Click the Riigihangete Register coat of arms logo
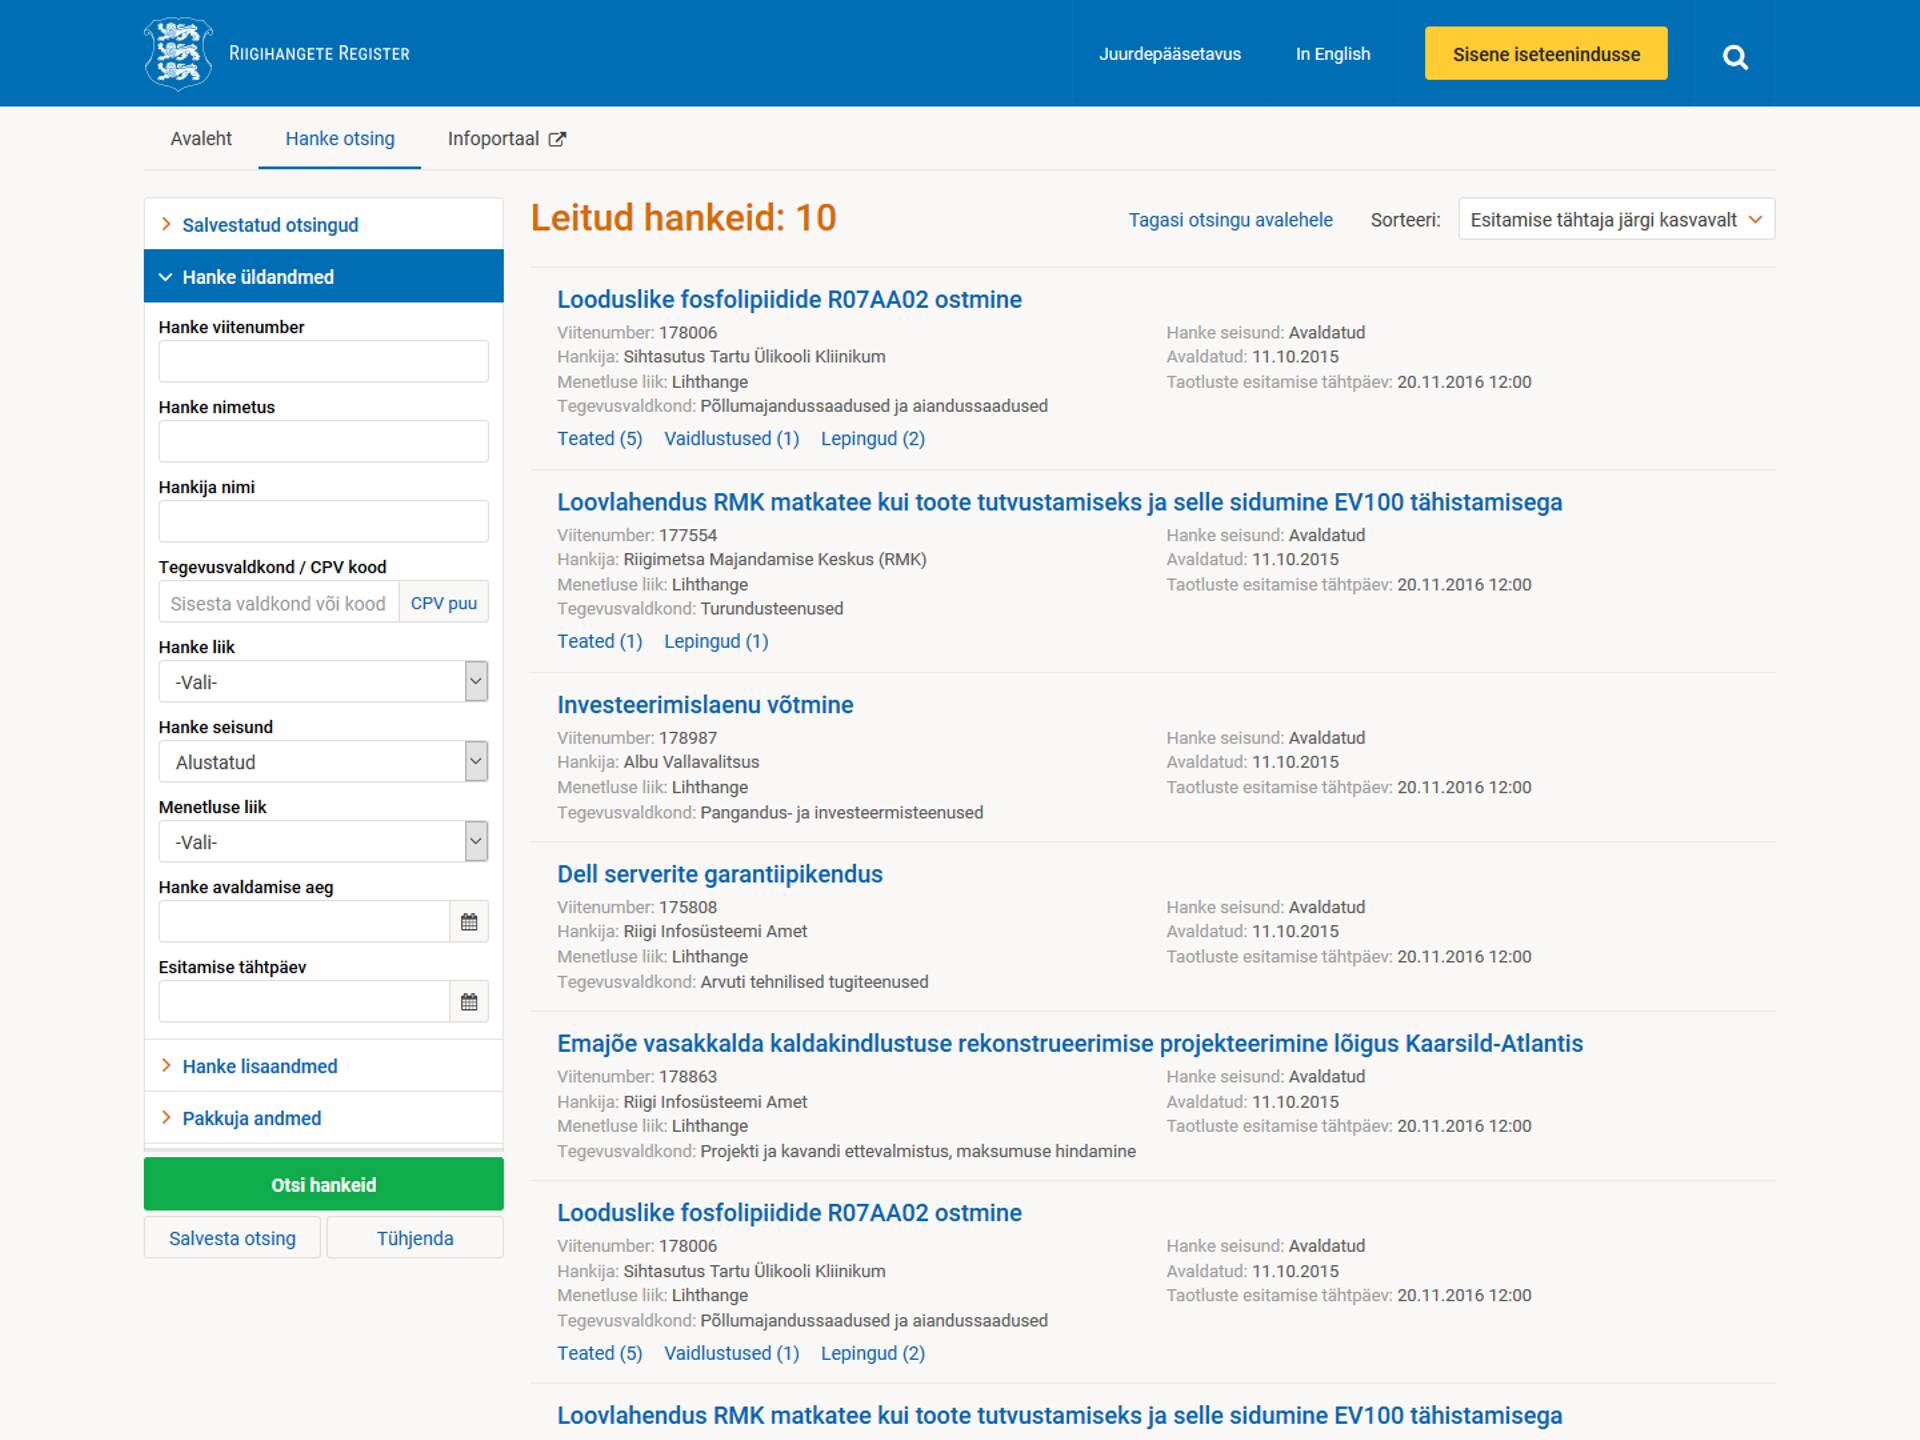The width and height of the screenshot is (1920, 1440). click(x=178, y=53)
